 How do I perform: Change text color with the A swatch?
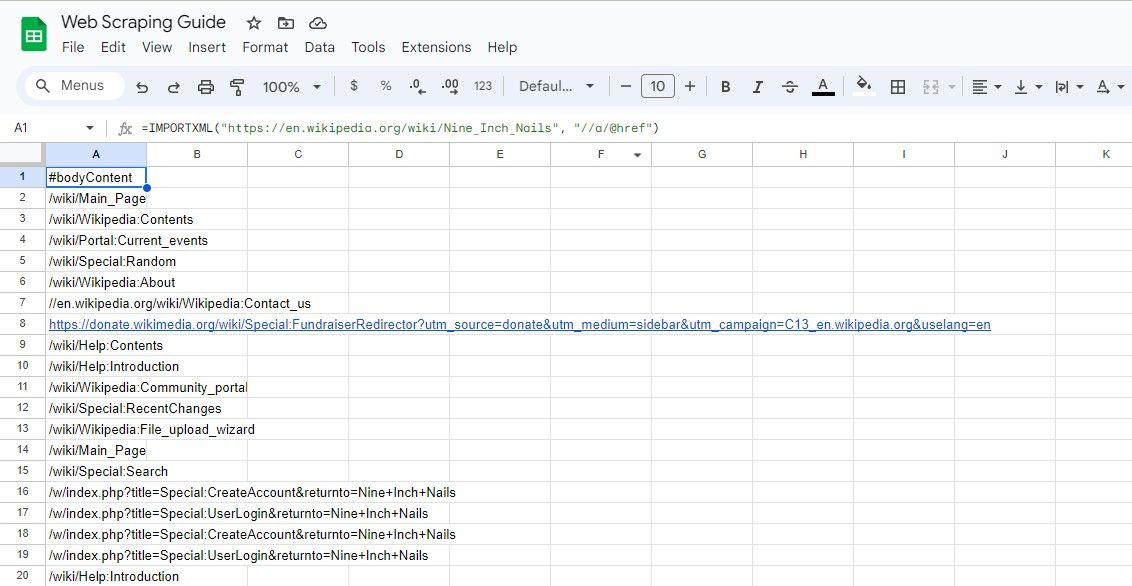pyautogui.click(x=823, y=86)
